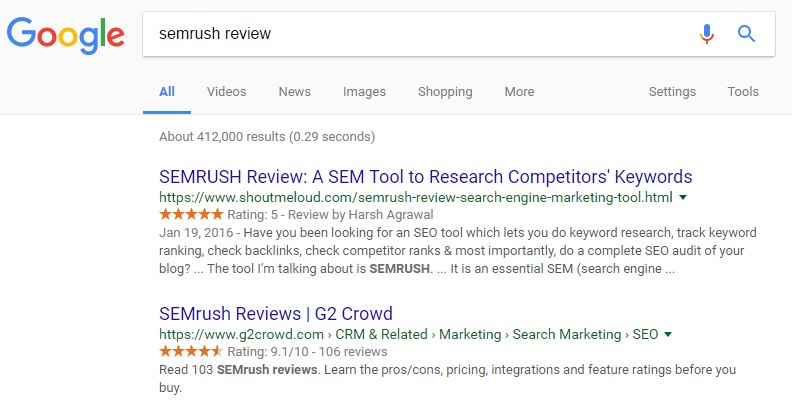792x410 pixels.
Task: Switch to the Videos tab
Action: click(226, 92)
